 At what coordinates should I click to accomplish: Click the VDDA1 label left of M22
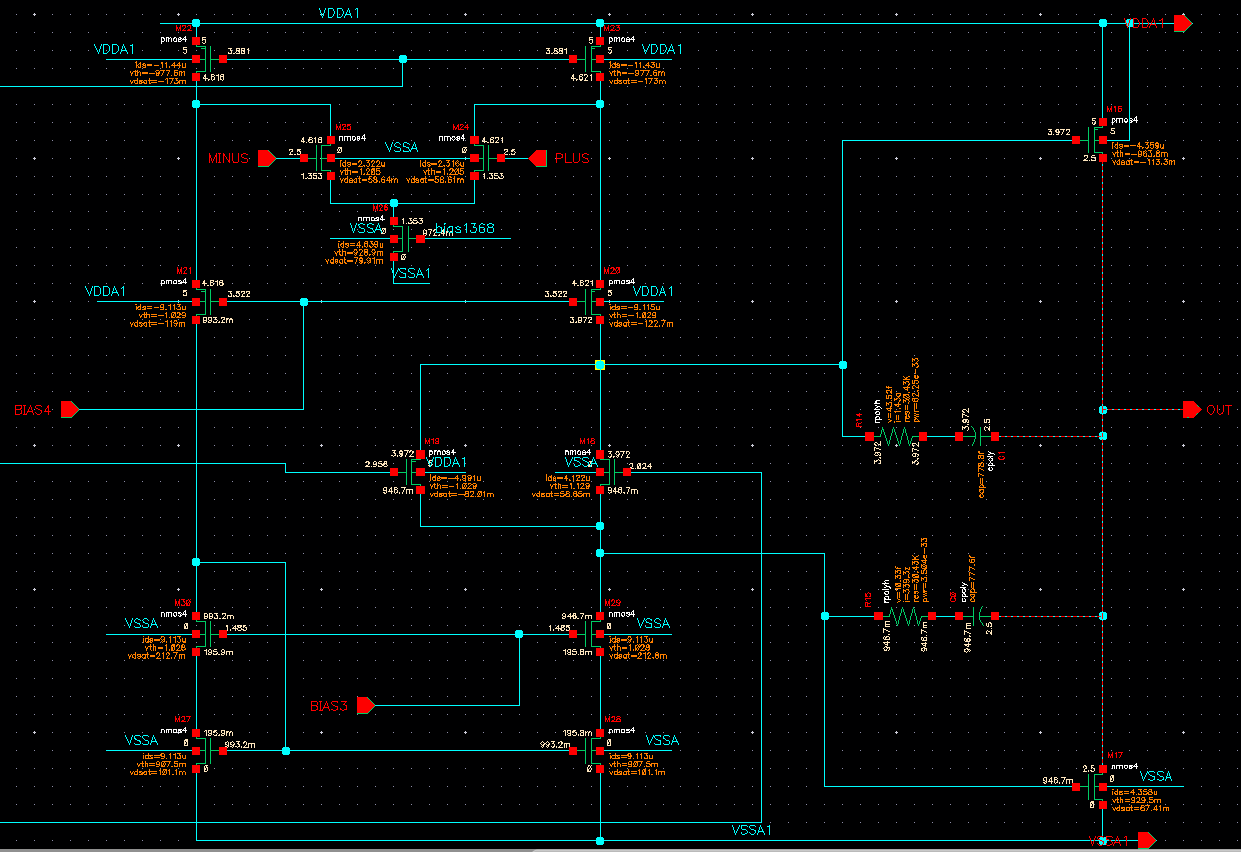(114, 49)
